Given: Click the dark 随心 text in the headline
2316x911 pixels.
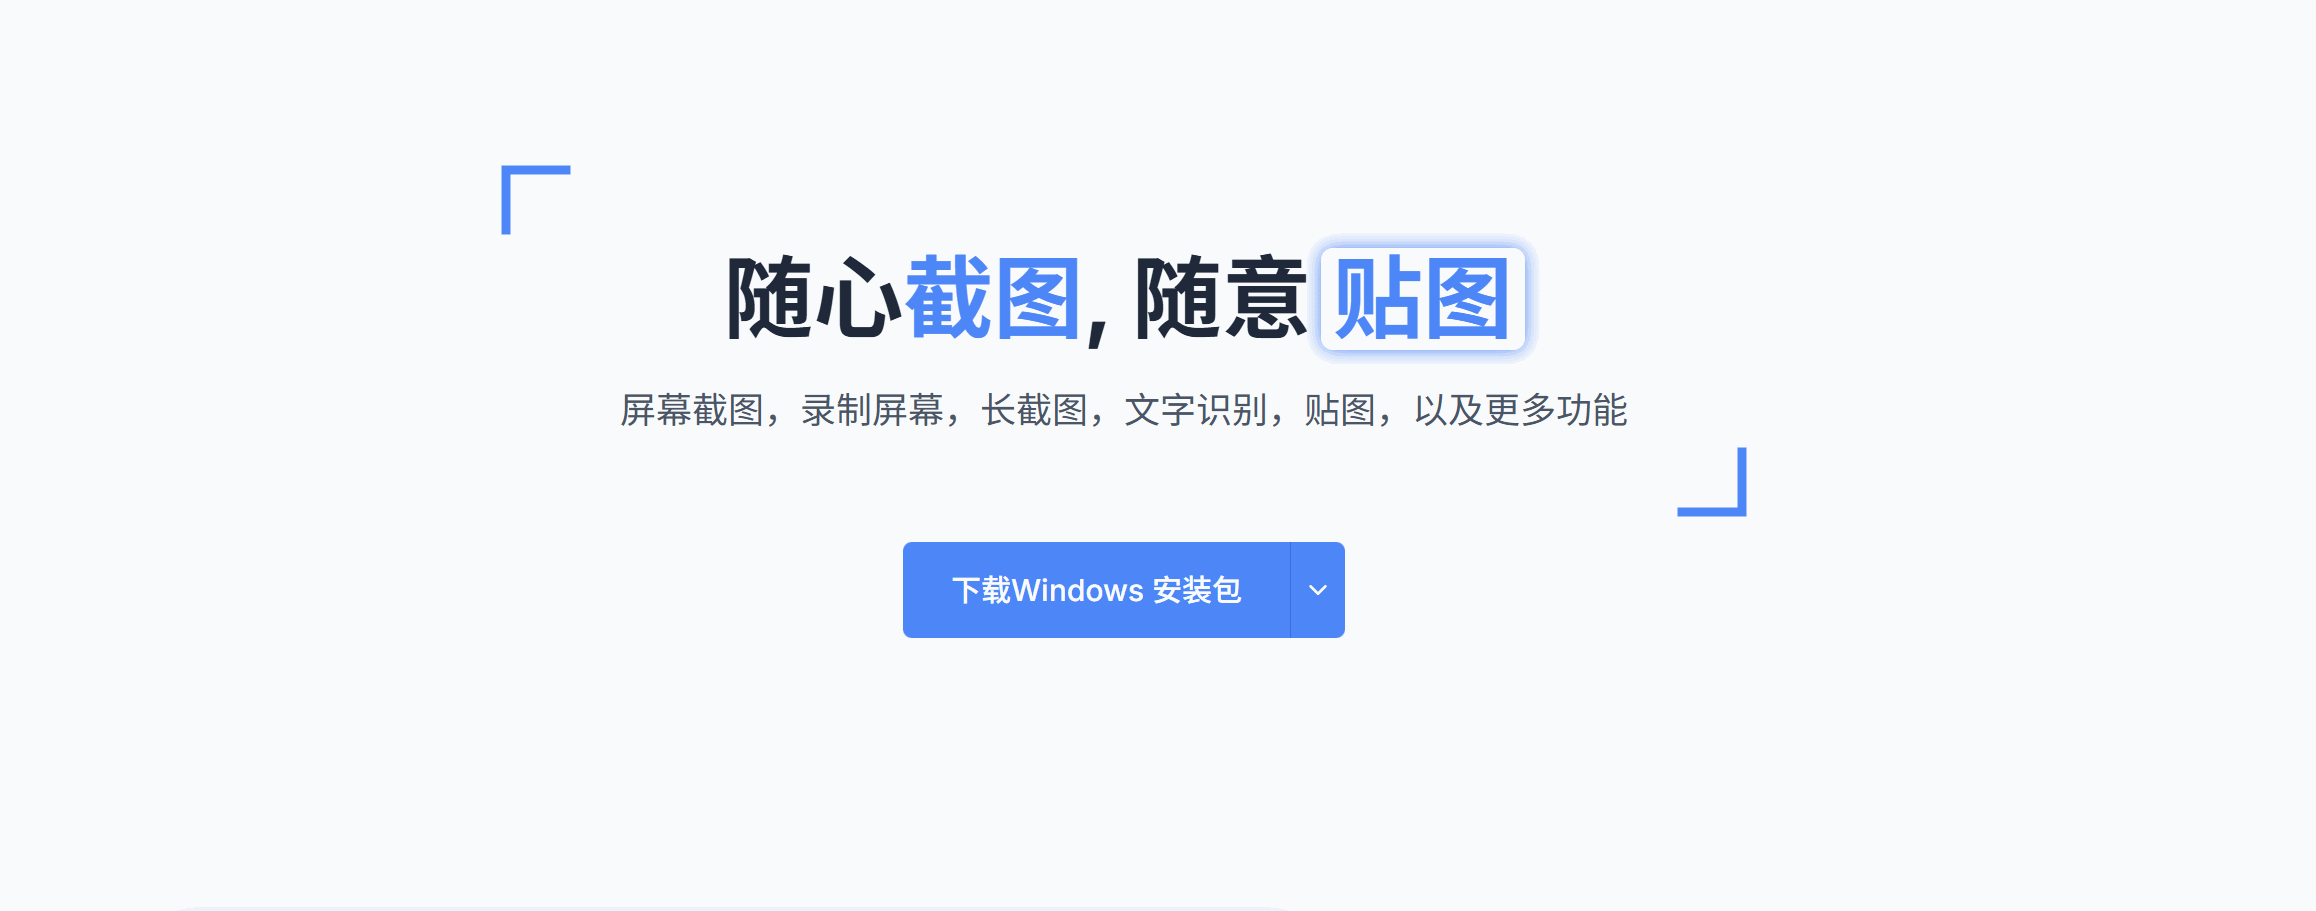Looking at the screenshot, I should pos(814,298).
